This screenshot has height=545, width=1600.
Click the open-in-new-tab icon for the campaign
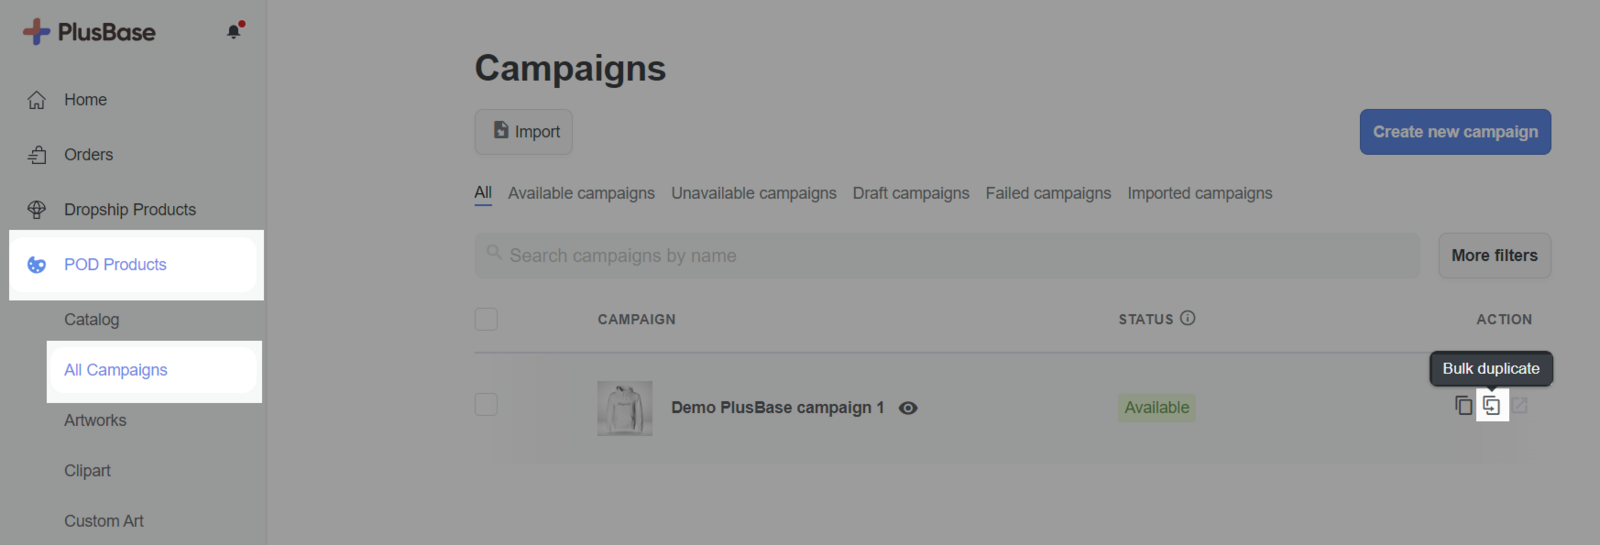pos(1520,405)
